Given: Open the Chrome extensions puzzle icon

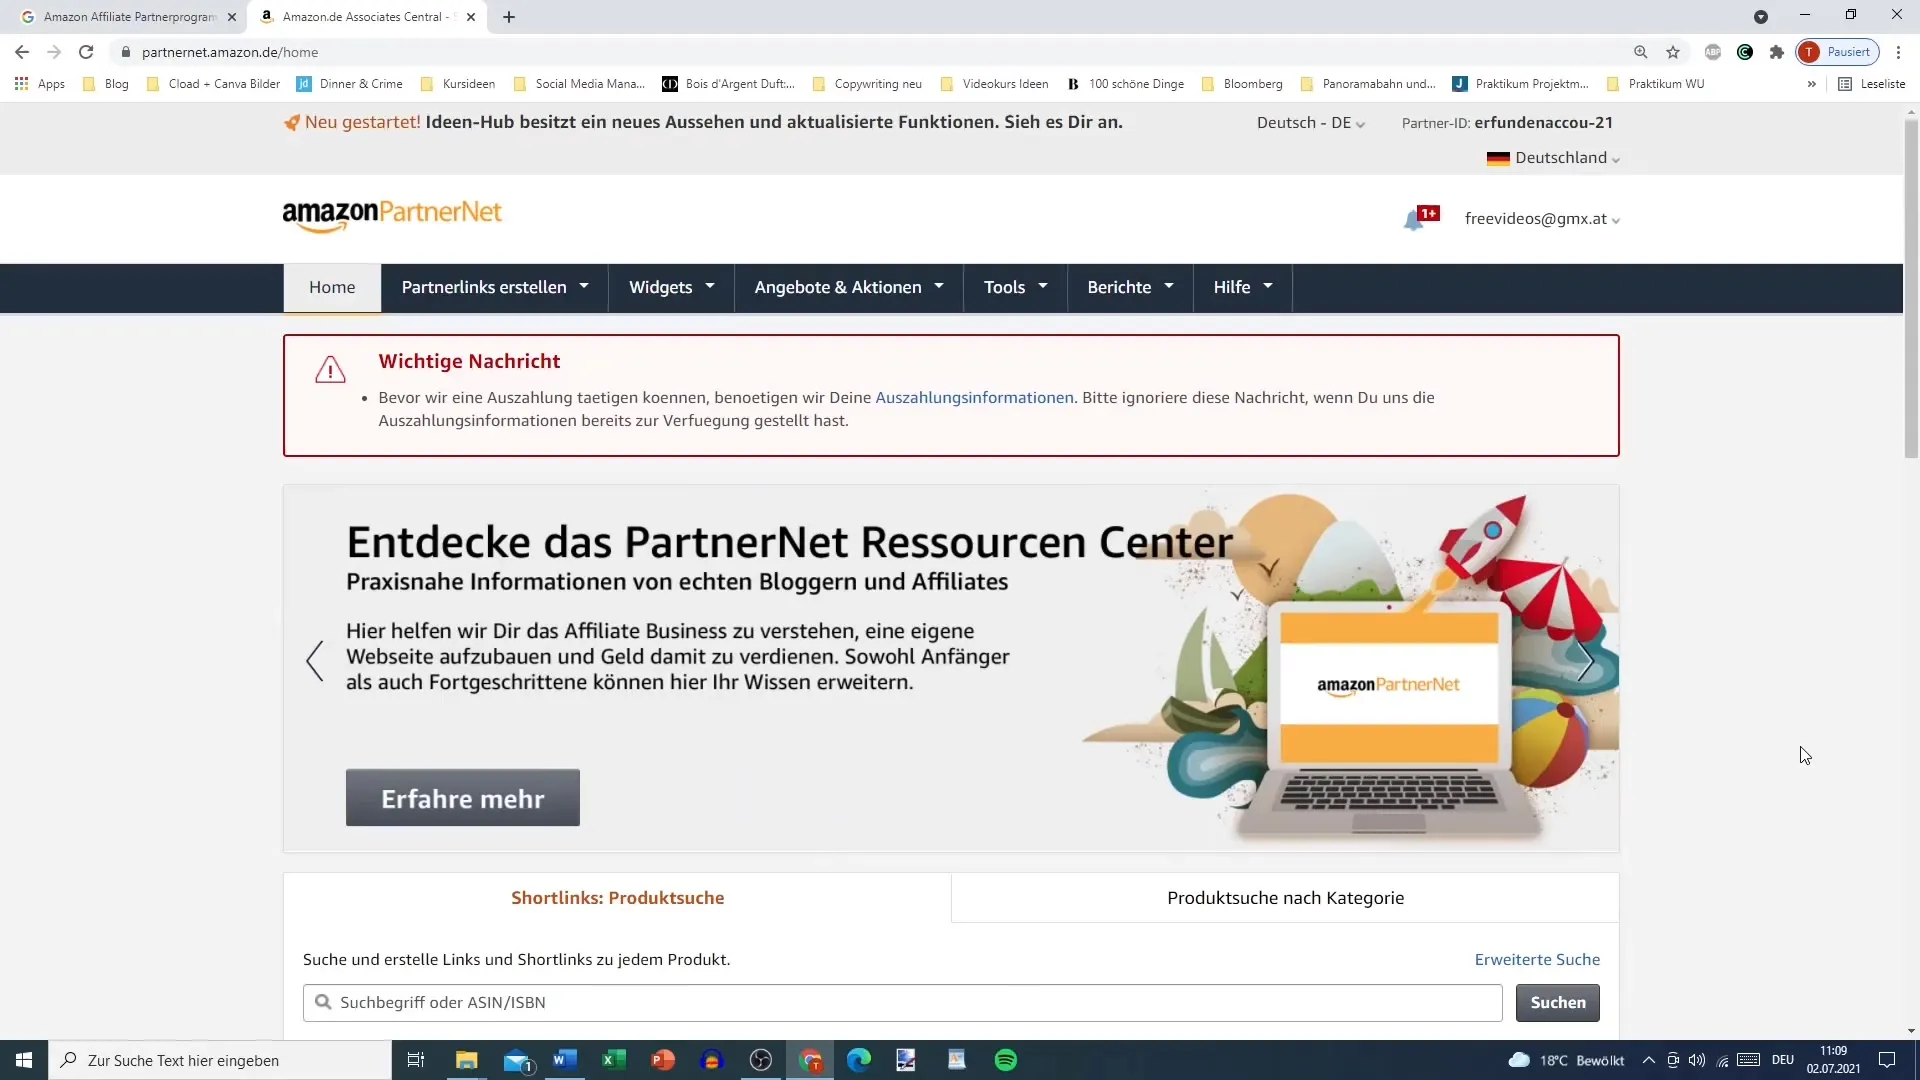Looking at the screenshot, I should point(1777,52).
